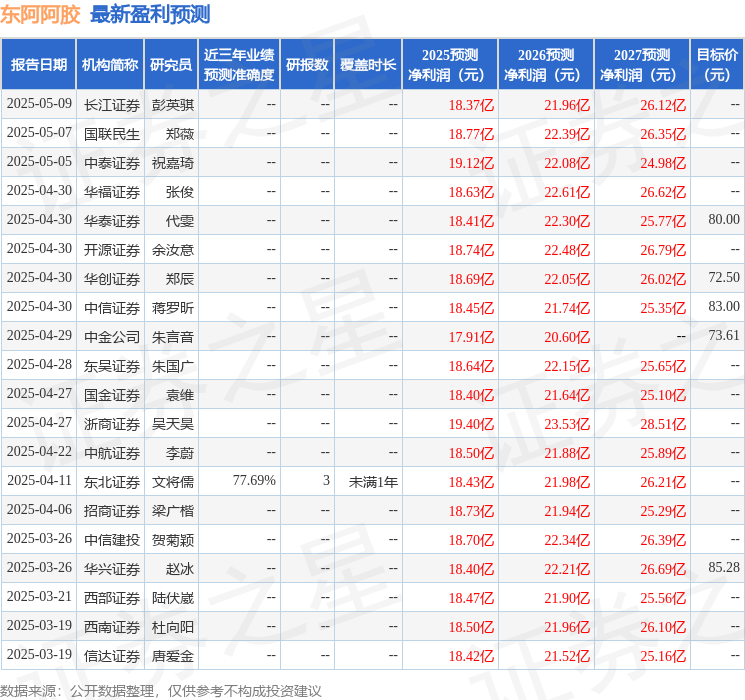Image resolution: width=745 pixels, height=700 pixels.
Task: Click the 24.98亿 profit forecast
Action: (663, 163)
